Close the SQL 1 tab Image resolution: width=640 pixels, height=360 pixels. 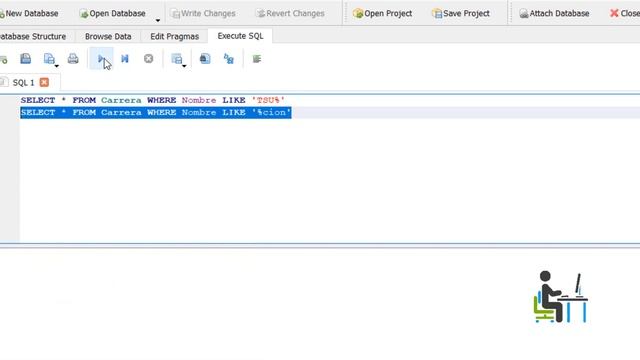(44, 82)
